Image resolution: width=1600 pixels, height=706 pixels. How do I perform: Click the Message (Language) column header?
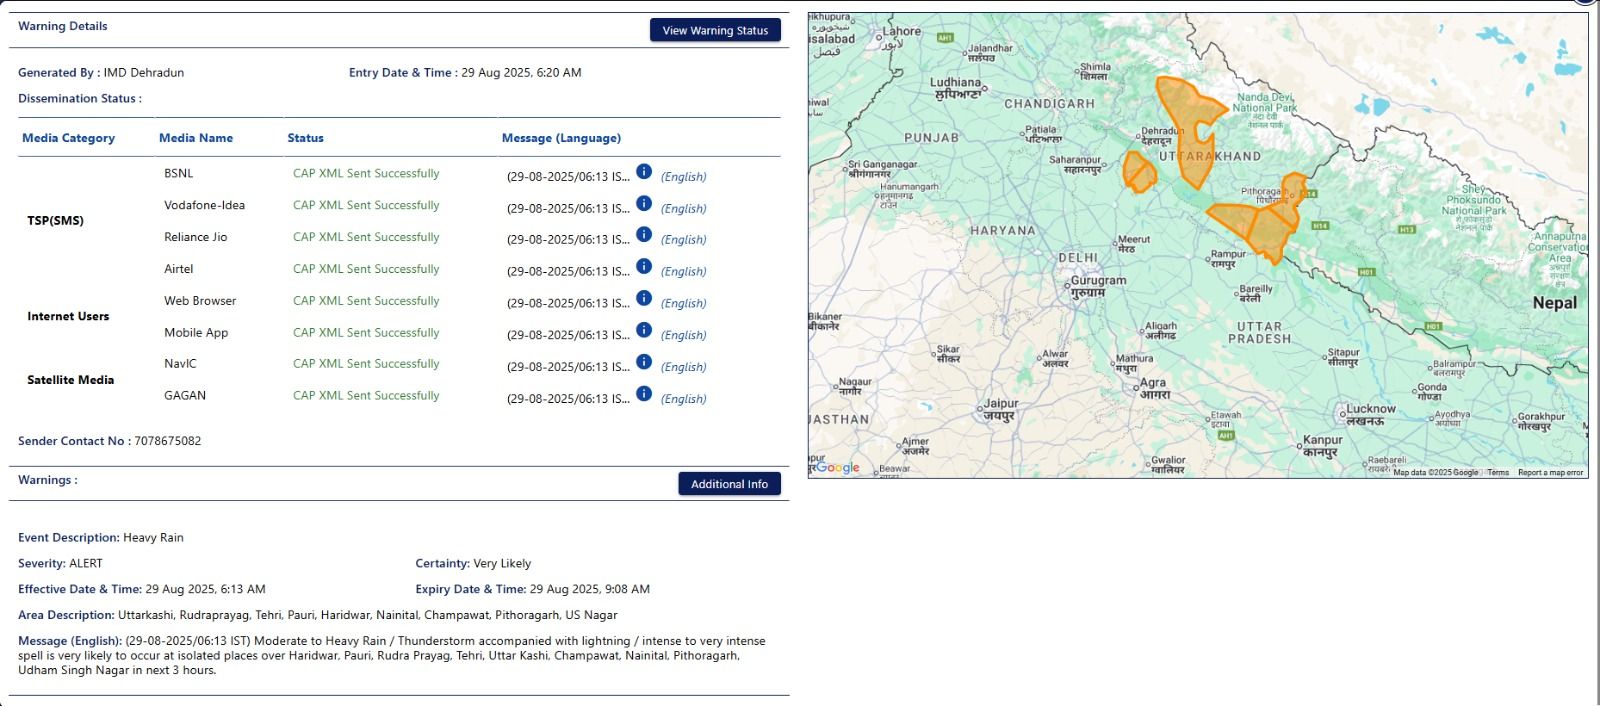click(561, 138)
